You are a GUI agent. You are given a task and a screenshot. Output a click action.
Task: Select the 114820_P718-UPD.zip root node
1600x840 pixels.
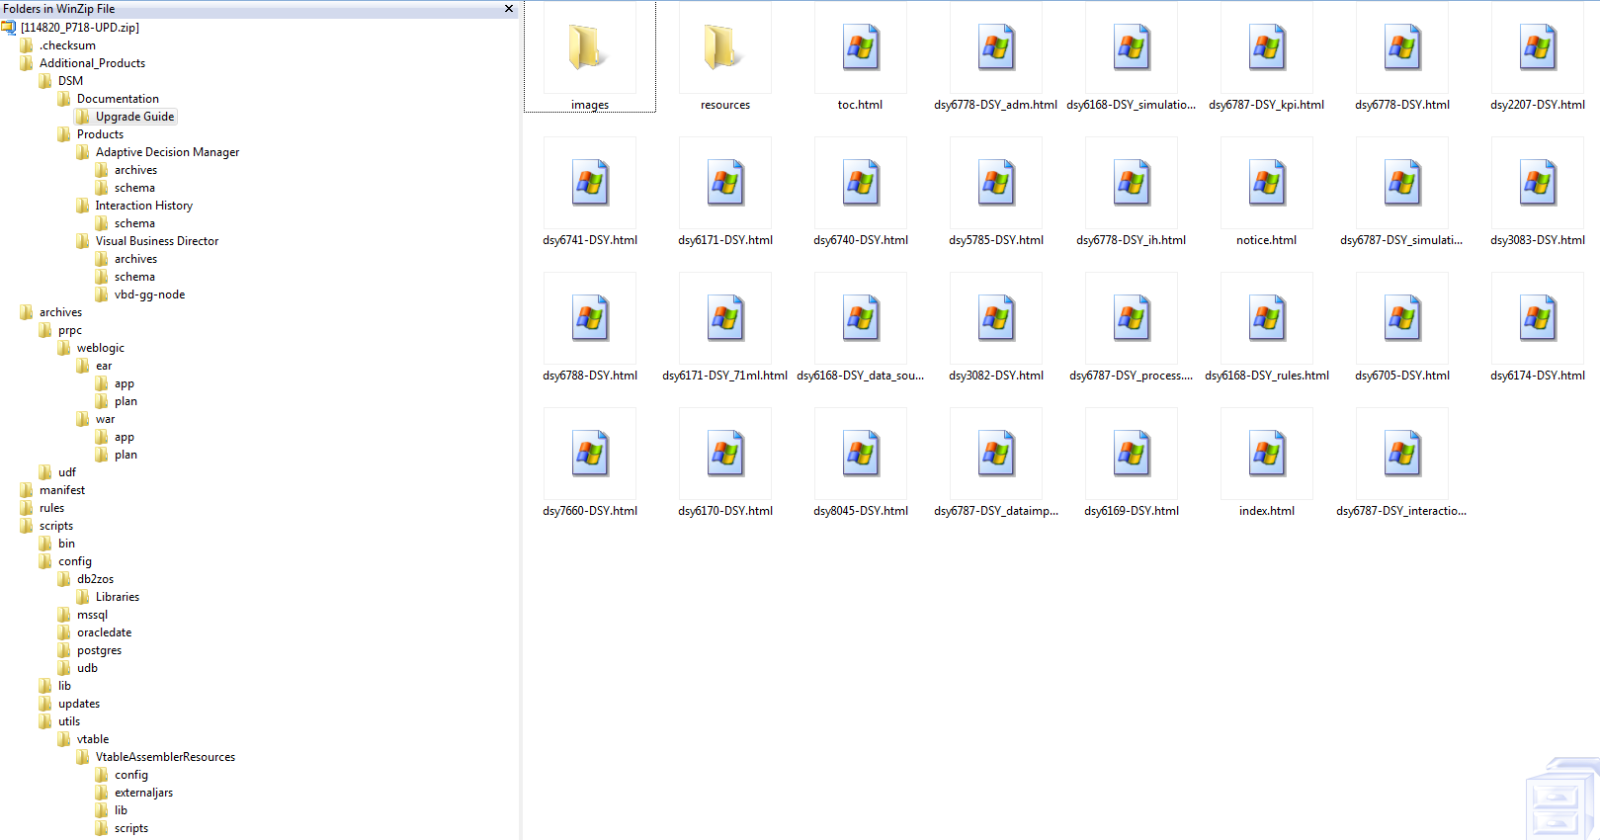pyautogui.click(x=80, y=27)
